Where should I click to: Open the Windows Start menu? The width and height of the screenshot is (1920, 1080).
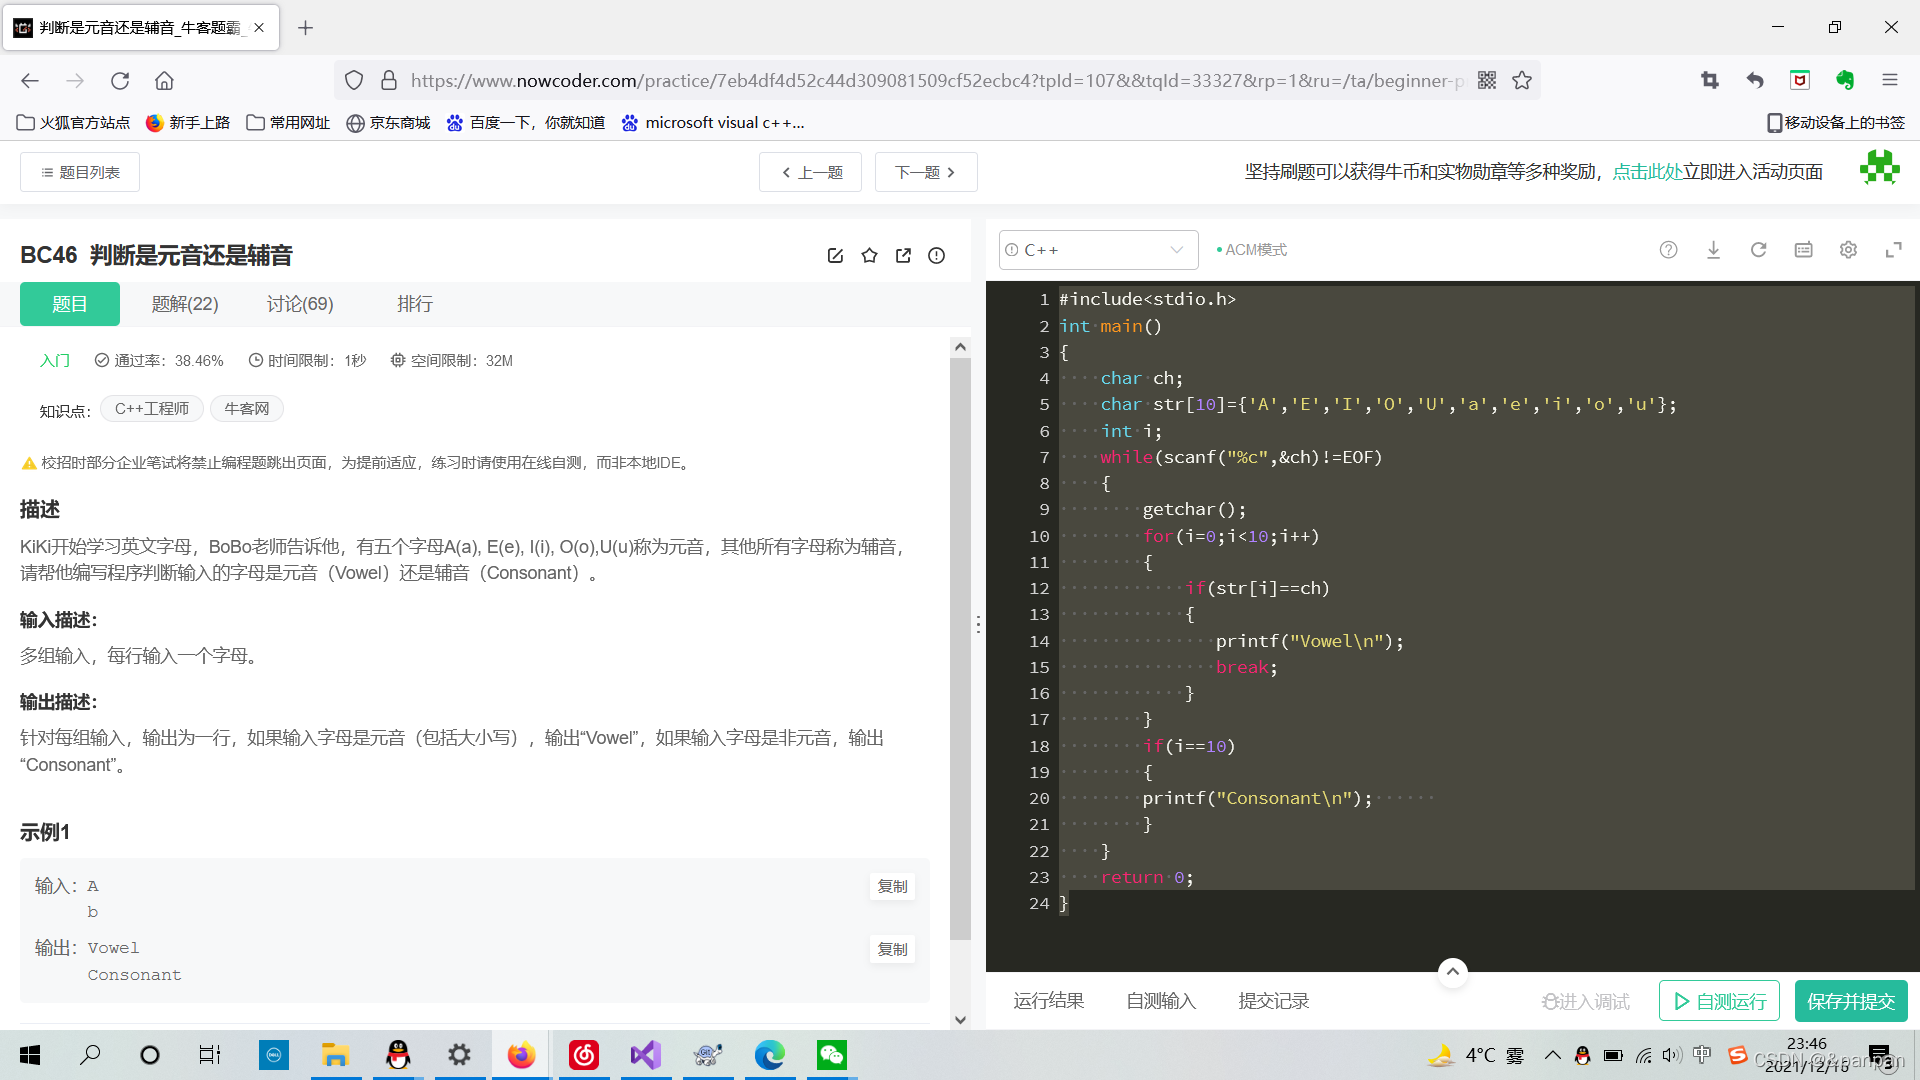pyautogui.click(x=30, y=1055)
